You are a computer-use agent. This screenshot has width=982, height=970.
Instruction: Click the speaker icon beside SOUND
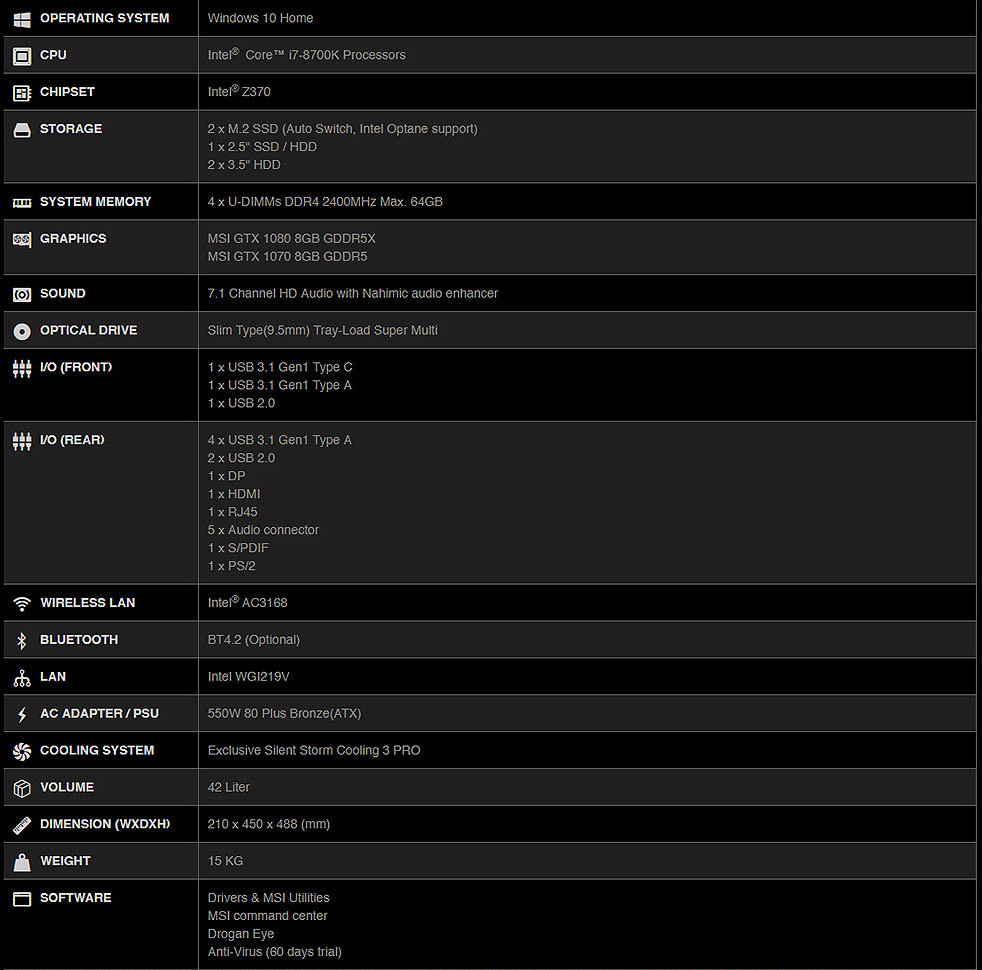pyautogui.click(x=22, y=294)
